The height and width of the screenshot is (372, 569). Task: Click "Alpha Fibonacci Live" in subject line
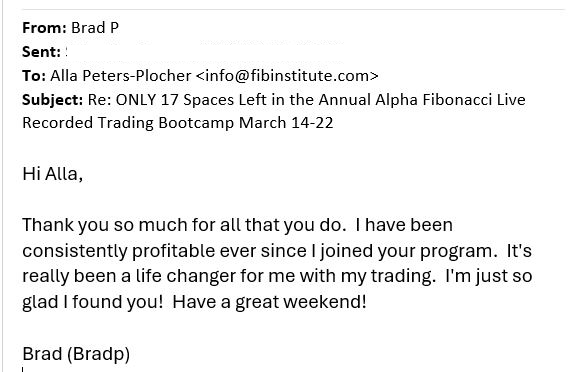coord(450,100)
